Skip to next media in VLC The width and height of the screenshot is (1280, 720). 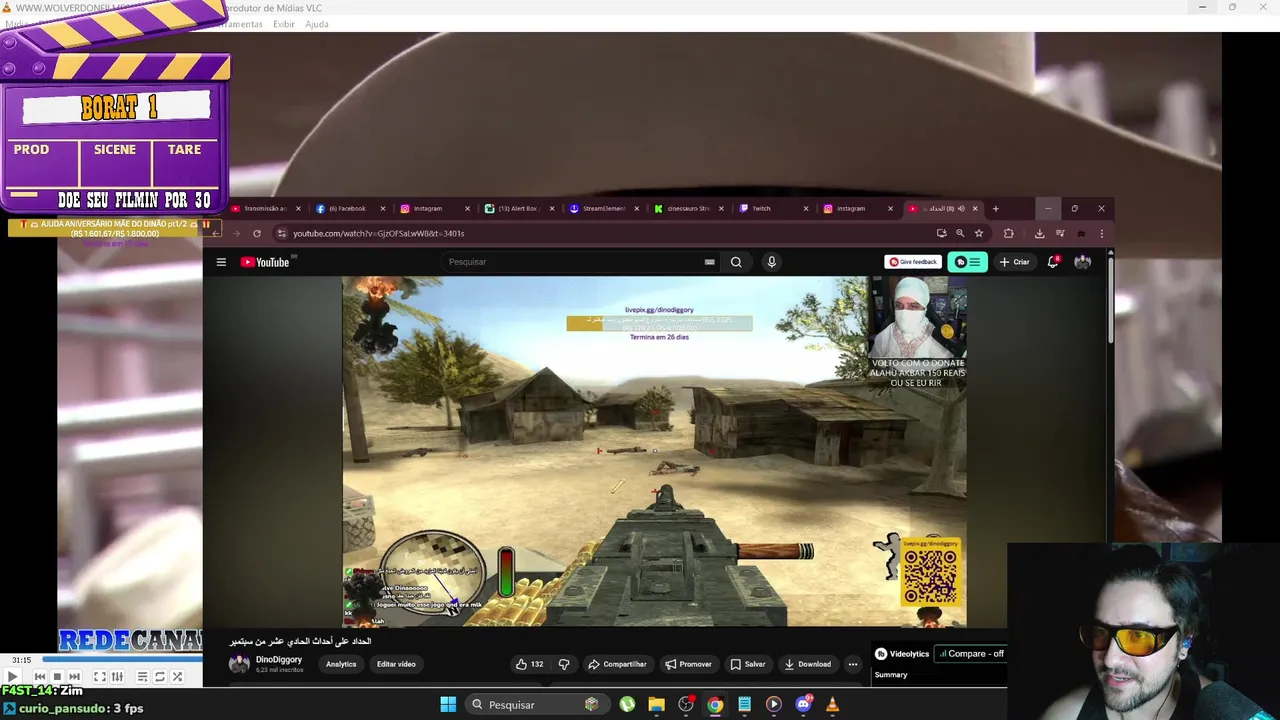pyautogui.click(x=74, y=677)
